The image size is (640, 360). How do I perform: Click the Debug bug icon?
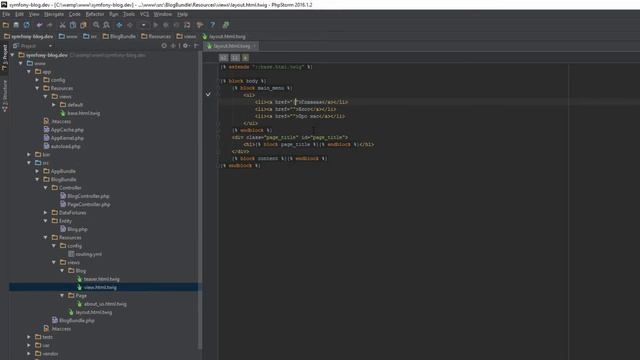[166, 25]
